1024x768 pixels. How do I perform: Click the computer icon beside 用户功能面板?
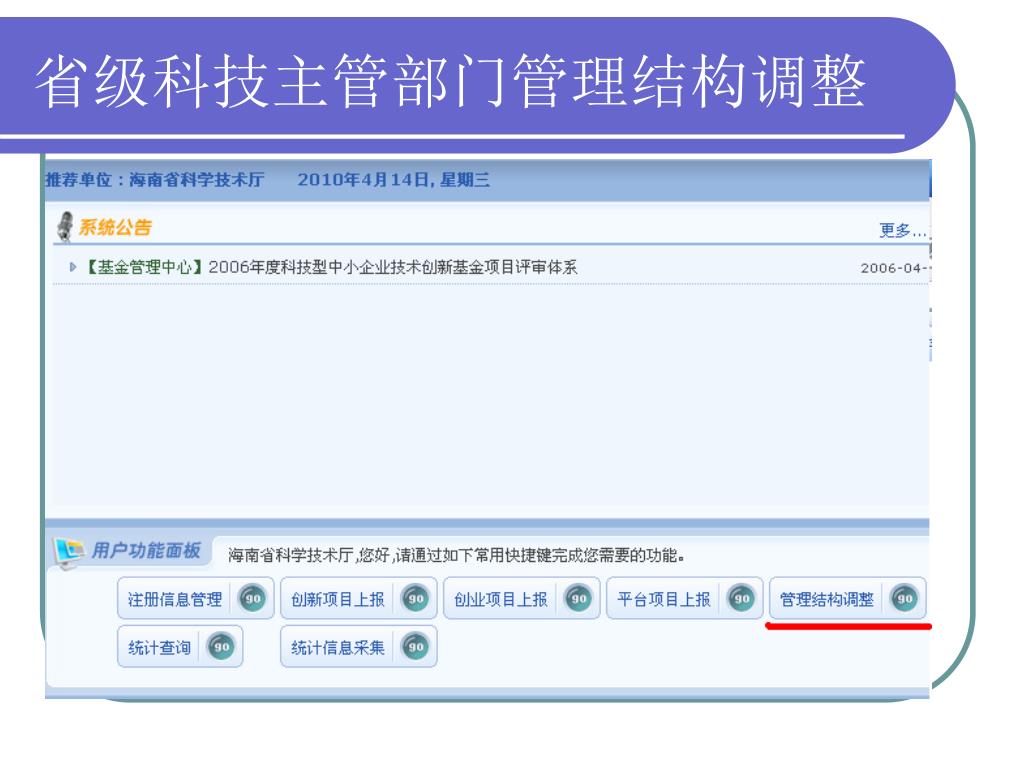pos(68,552)
